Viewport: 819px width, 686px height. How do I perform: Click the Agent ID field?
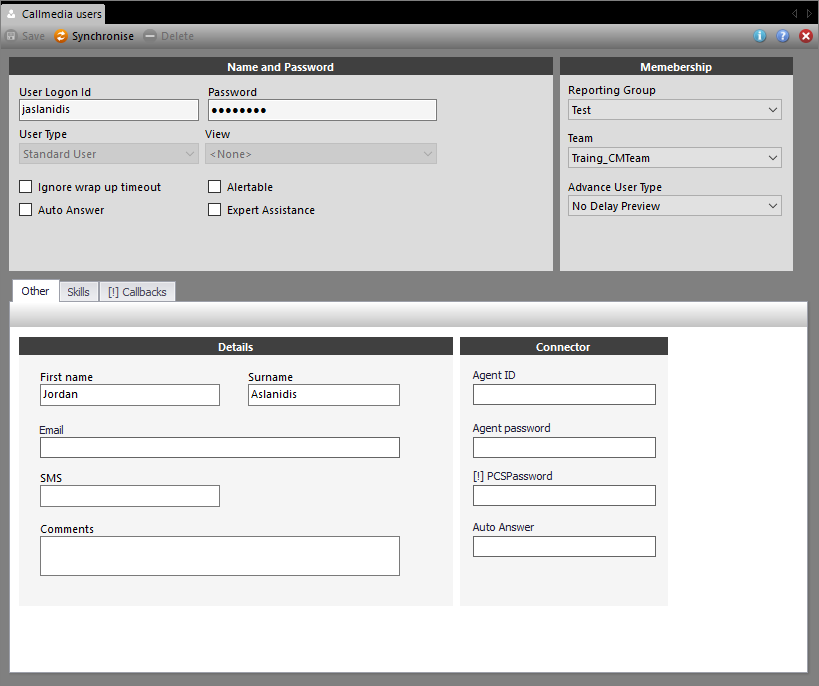pyautogui.click(x=564, y=394)
